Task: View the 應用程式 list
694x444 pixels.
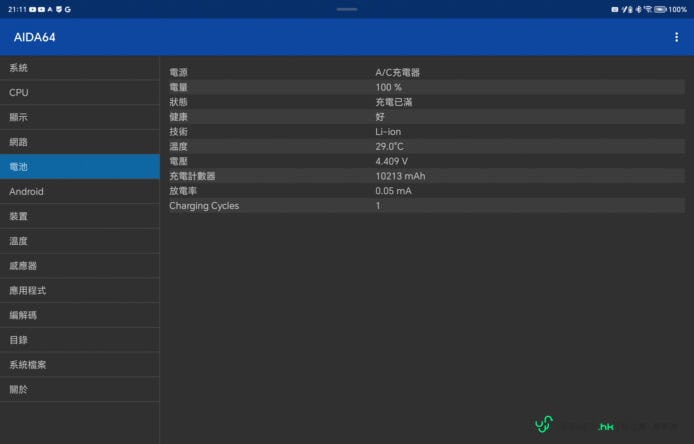Action: [x=80, y=291]
